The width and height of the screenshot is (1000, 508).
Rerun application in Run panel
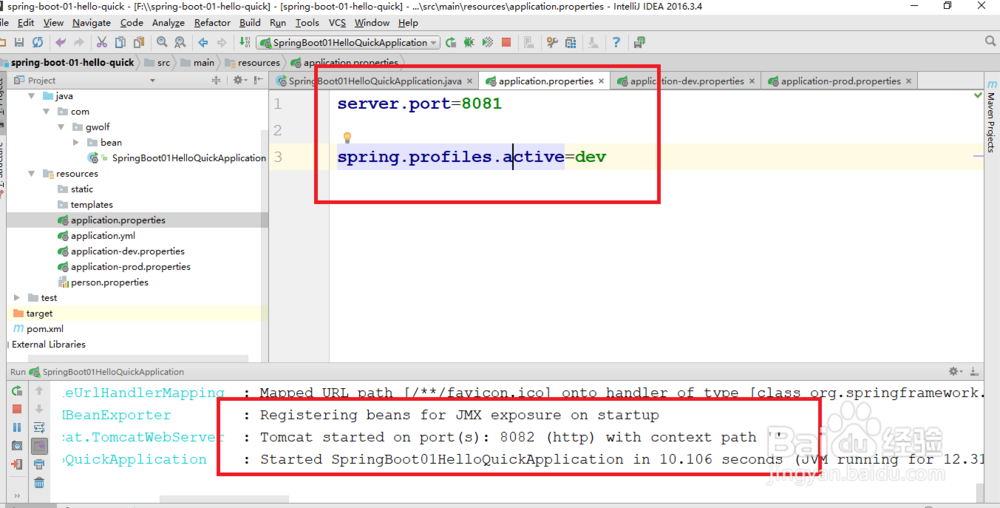(17, 391)
